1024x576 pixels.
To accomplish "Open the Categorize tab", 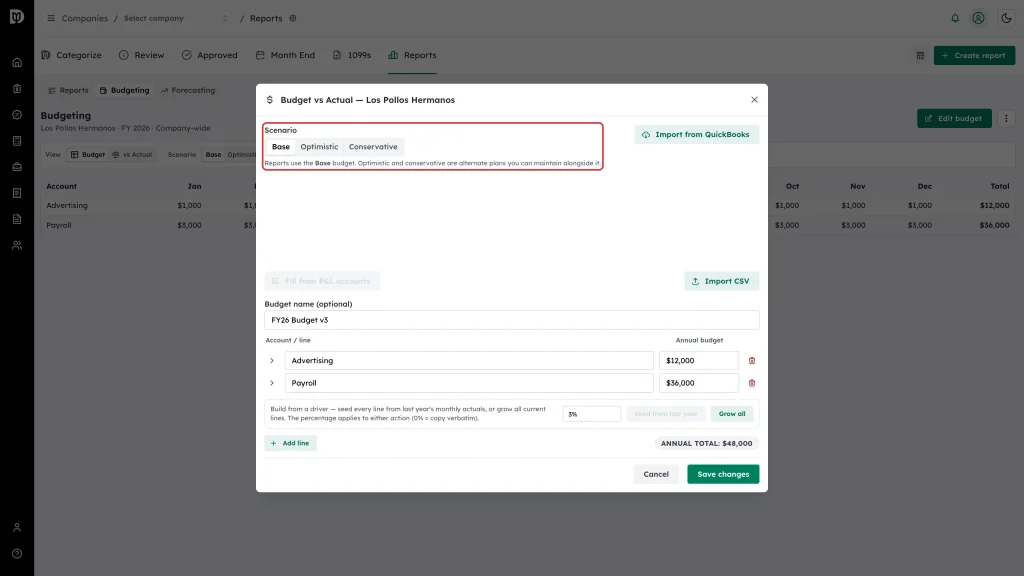I will tap(71, 56).
